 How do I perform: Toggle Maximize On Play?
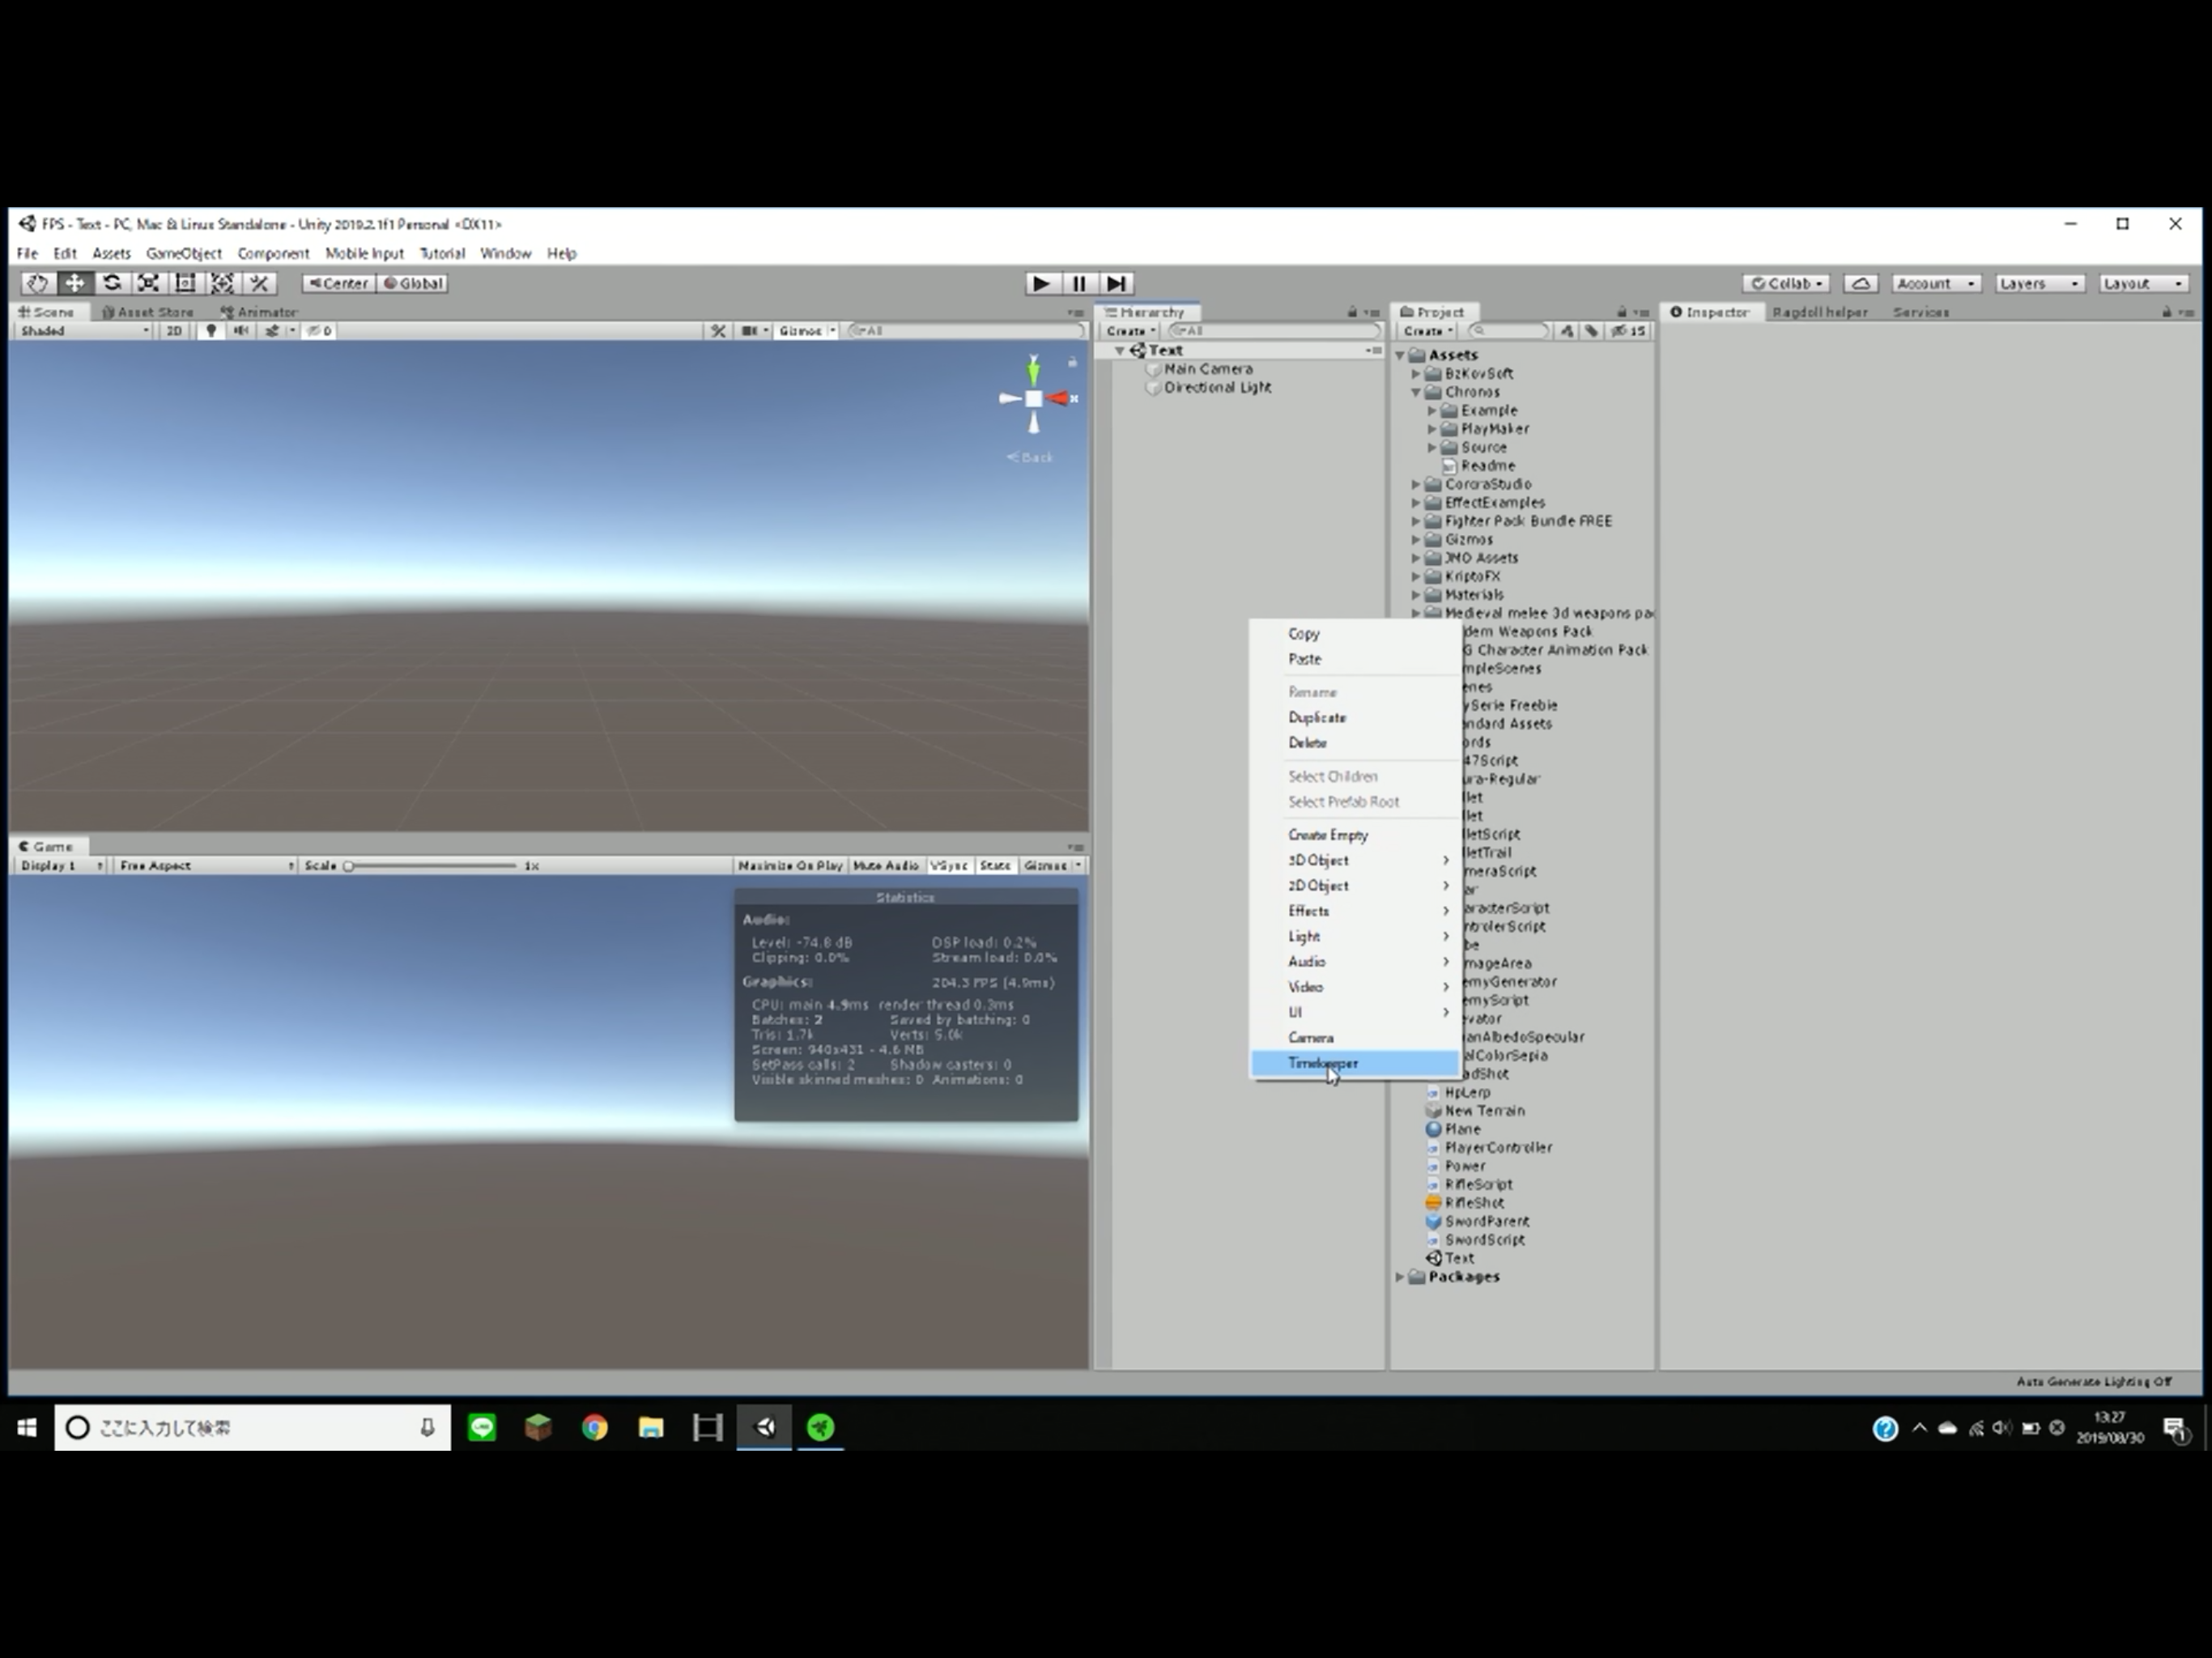tap(790, 865)
